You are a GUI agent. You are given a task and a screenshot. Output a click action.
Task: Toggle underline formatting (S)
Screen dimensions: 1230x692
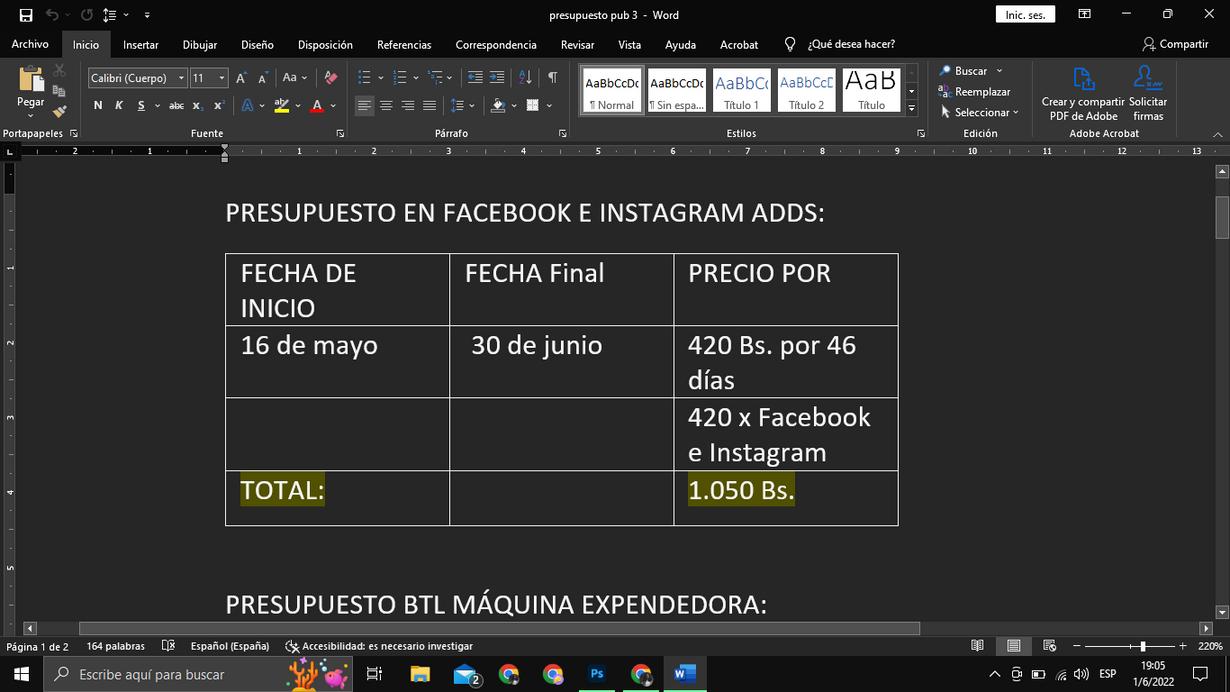[x=141, y=105]
